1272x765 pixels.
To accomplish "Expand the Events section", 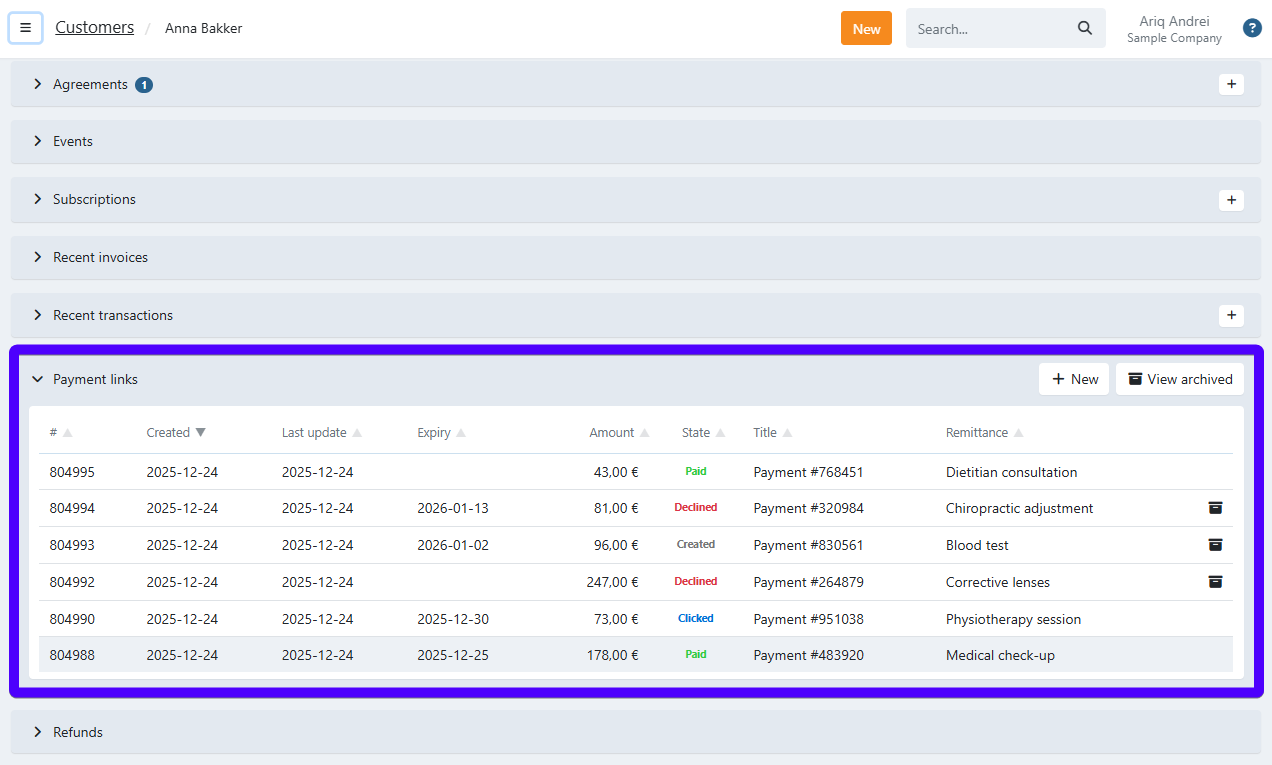I will point(73,142).
